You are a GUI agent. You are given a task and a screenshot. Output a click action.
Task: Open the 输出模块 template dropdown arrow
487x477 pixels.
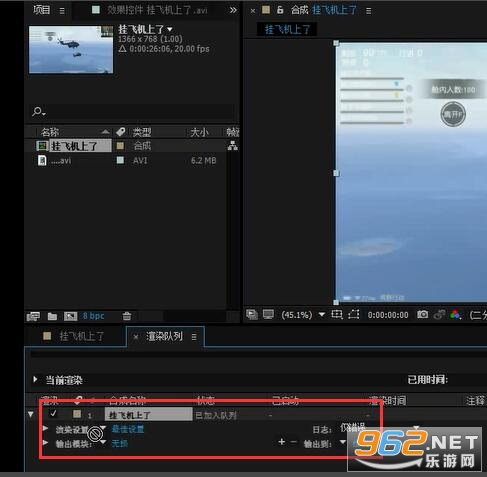point(103,442)
